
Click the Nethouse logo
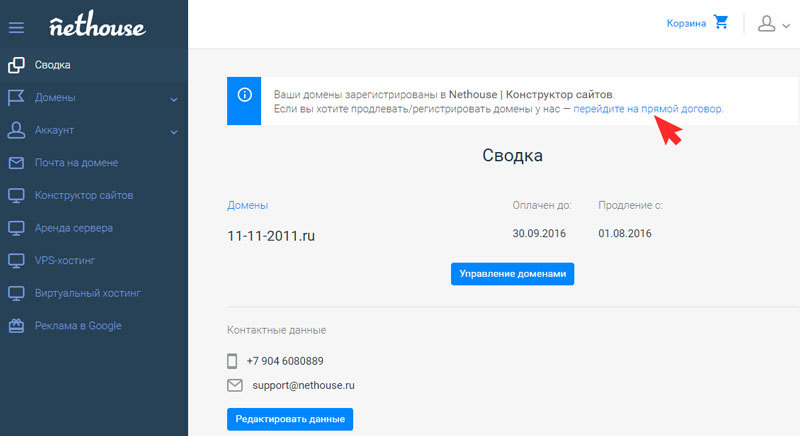tap(97, 24)
